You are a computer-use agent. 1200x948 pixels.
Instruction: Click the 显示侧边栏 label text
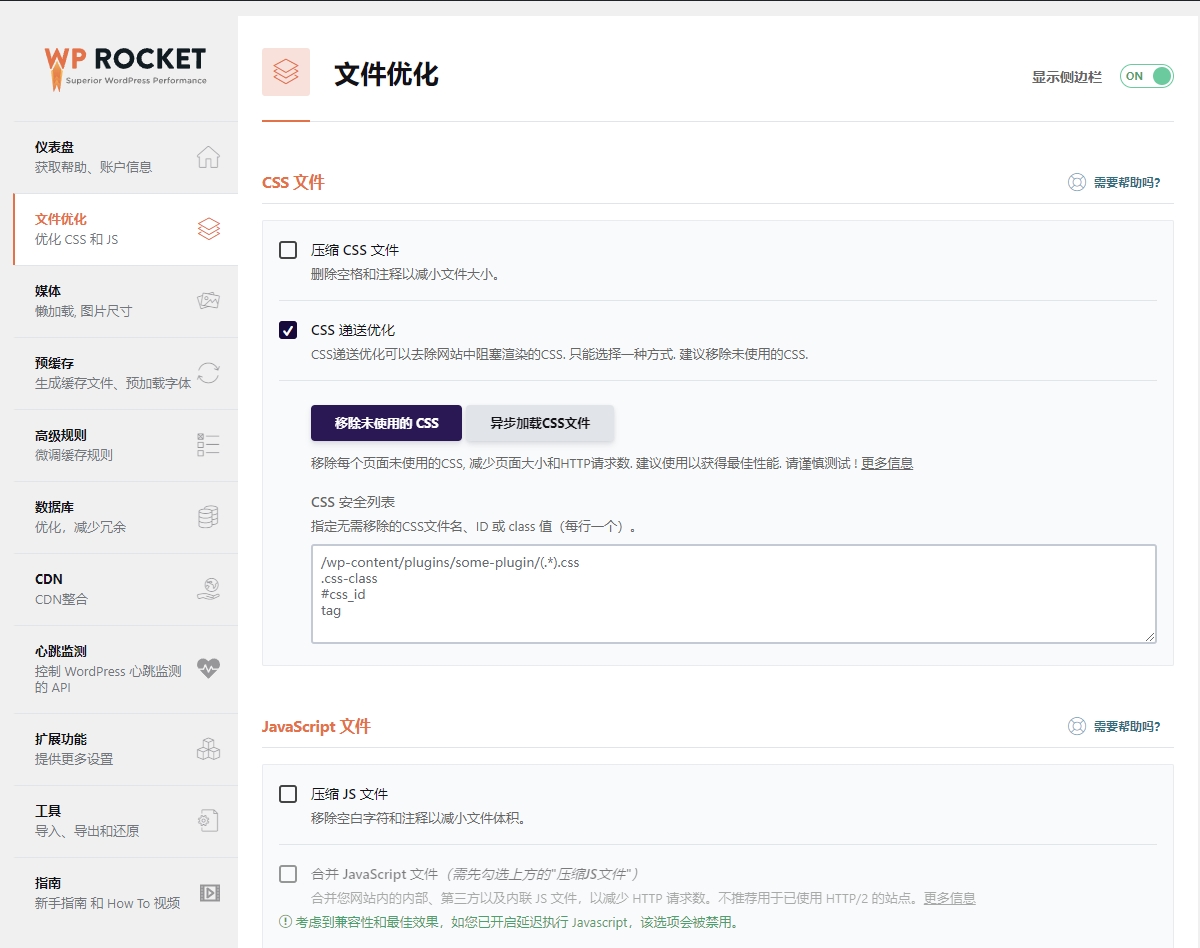coord(1067,77)
